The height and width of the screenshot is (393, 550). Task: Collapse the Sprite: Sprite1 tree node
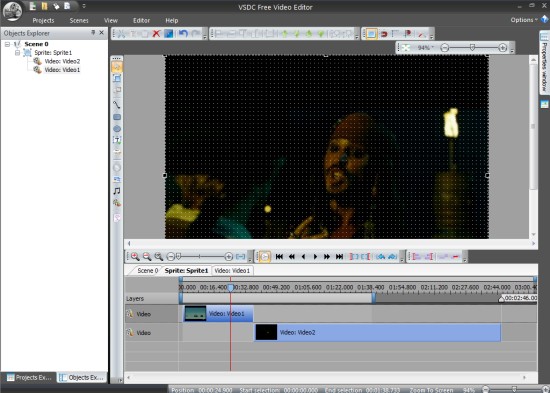pos(17,53)
